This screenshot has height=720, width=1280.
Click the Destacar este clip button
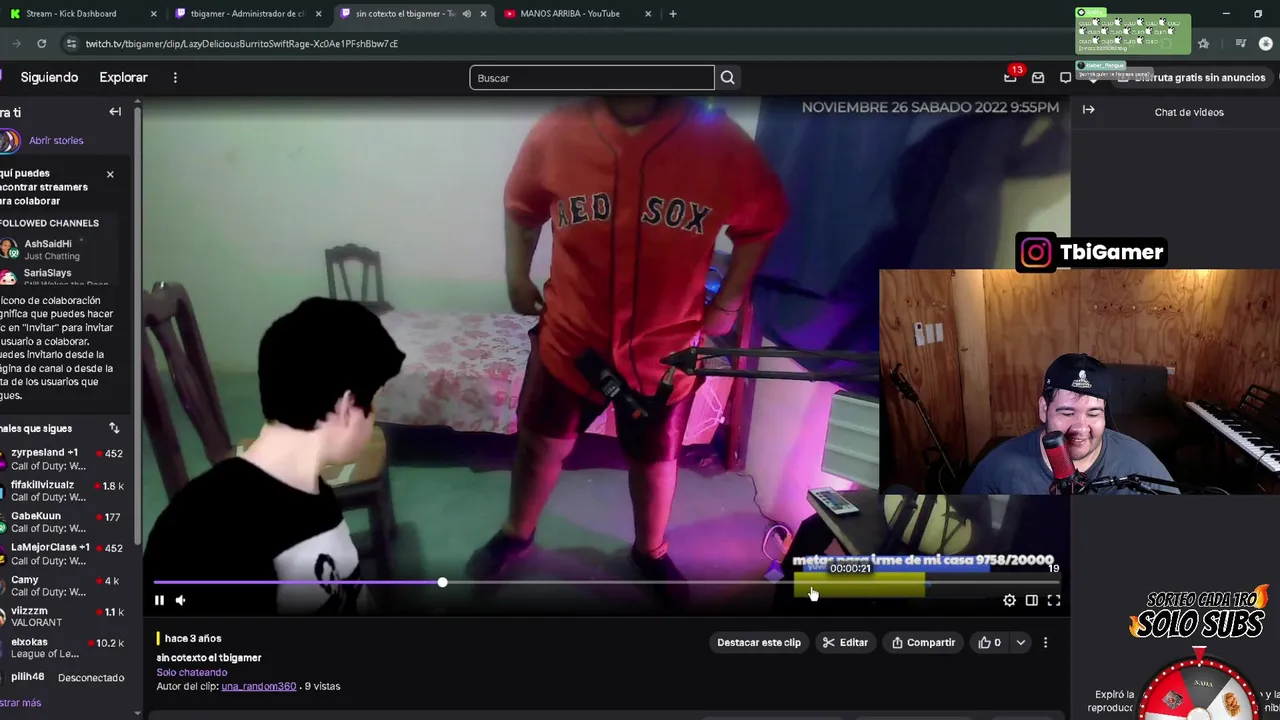tap(759, 642)
